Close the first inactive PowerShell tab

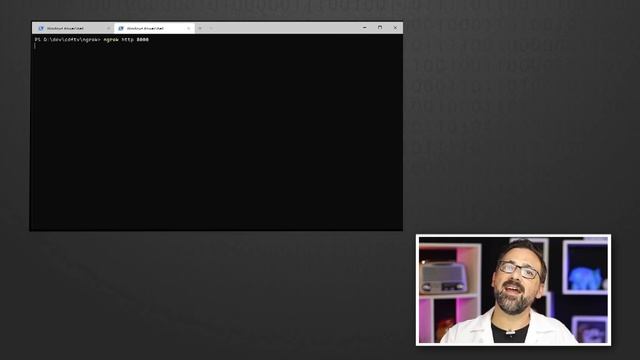[108, 28]
